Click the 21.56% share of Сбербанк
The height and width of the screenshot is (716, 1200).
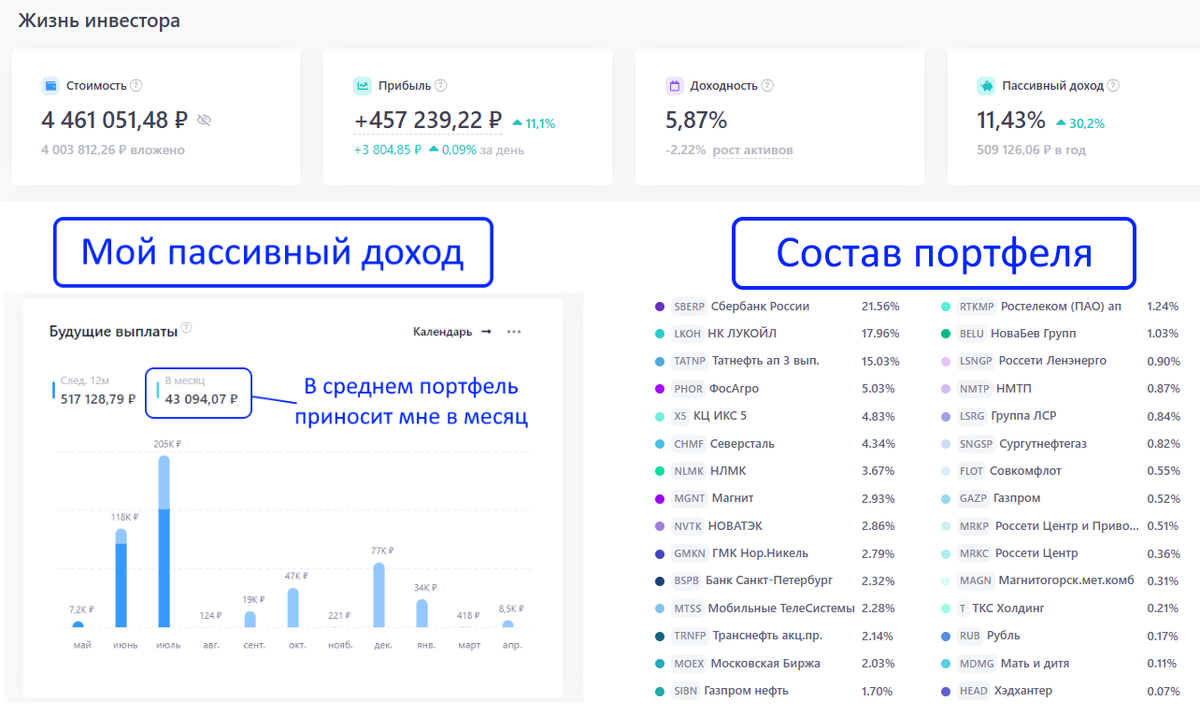coord(881,306)
